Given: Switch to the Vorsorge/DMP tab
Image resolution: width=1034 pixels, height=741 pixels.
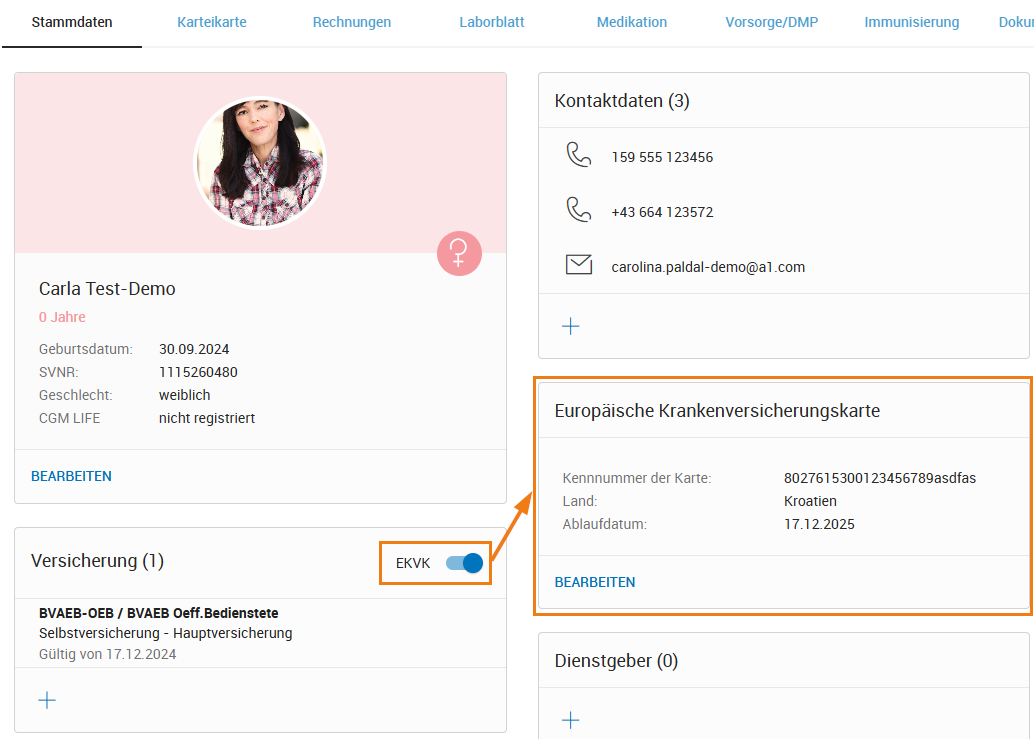Looking at the screenshot, I should 771,21.
